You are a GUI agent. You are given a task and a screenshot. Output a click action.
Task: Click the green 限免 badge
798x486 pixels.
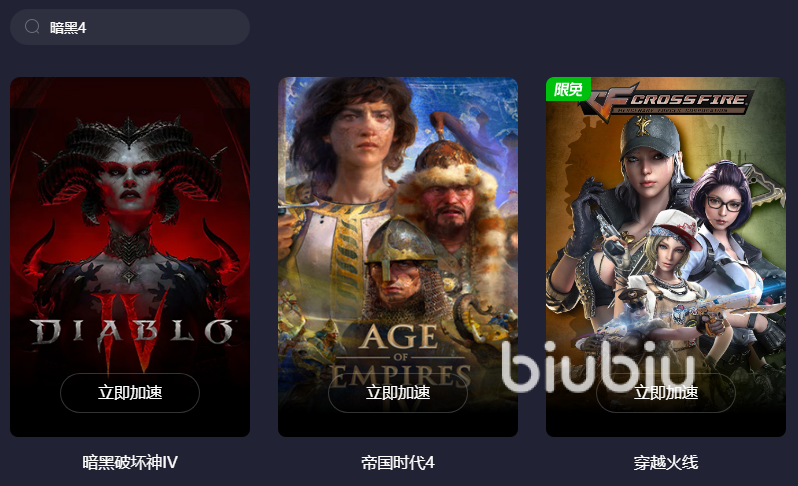[568, 89]
